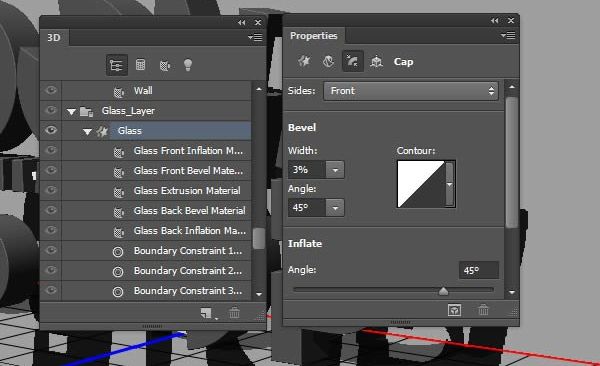Screen dimensions: 600x366
Task: Delete the selected object in 3D panel
Action: (x=234, y=313)
